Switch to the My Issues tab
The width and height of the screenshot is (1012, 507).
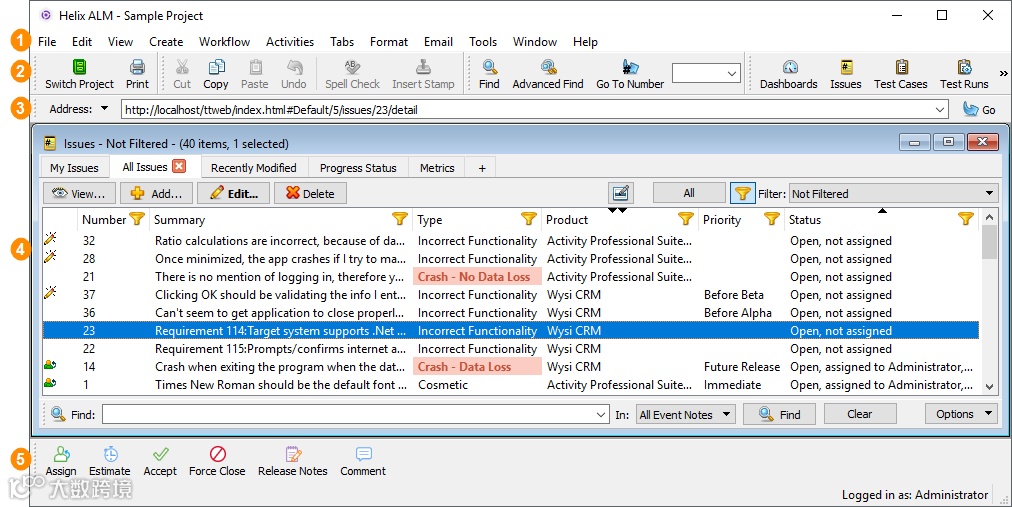74,168
